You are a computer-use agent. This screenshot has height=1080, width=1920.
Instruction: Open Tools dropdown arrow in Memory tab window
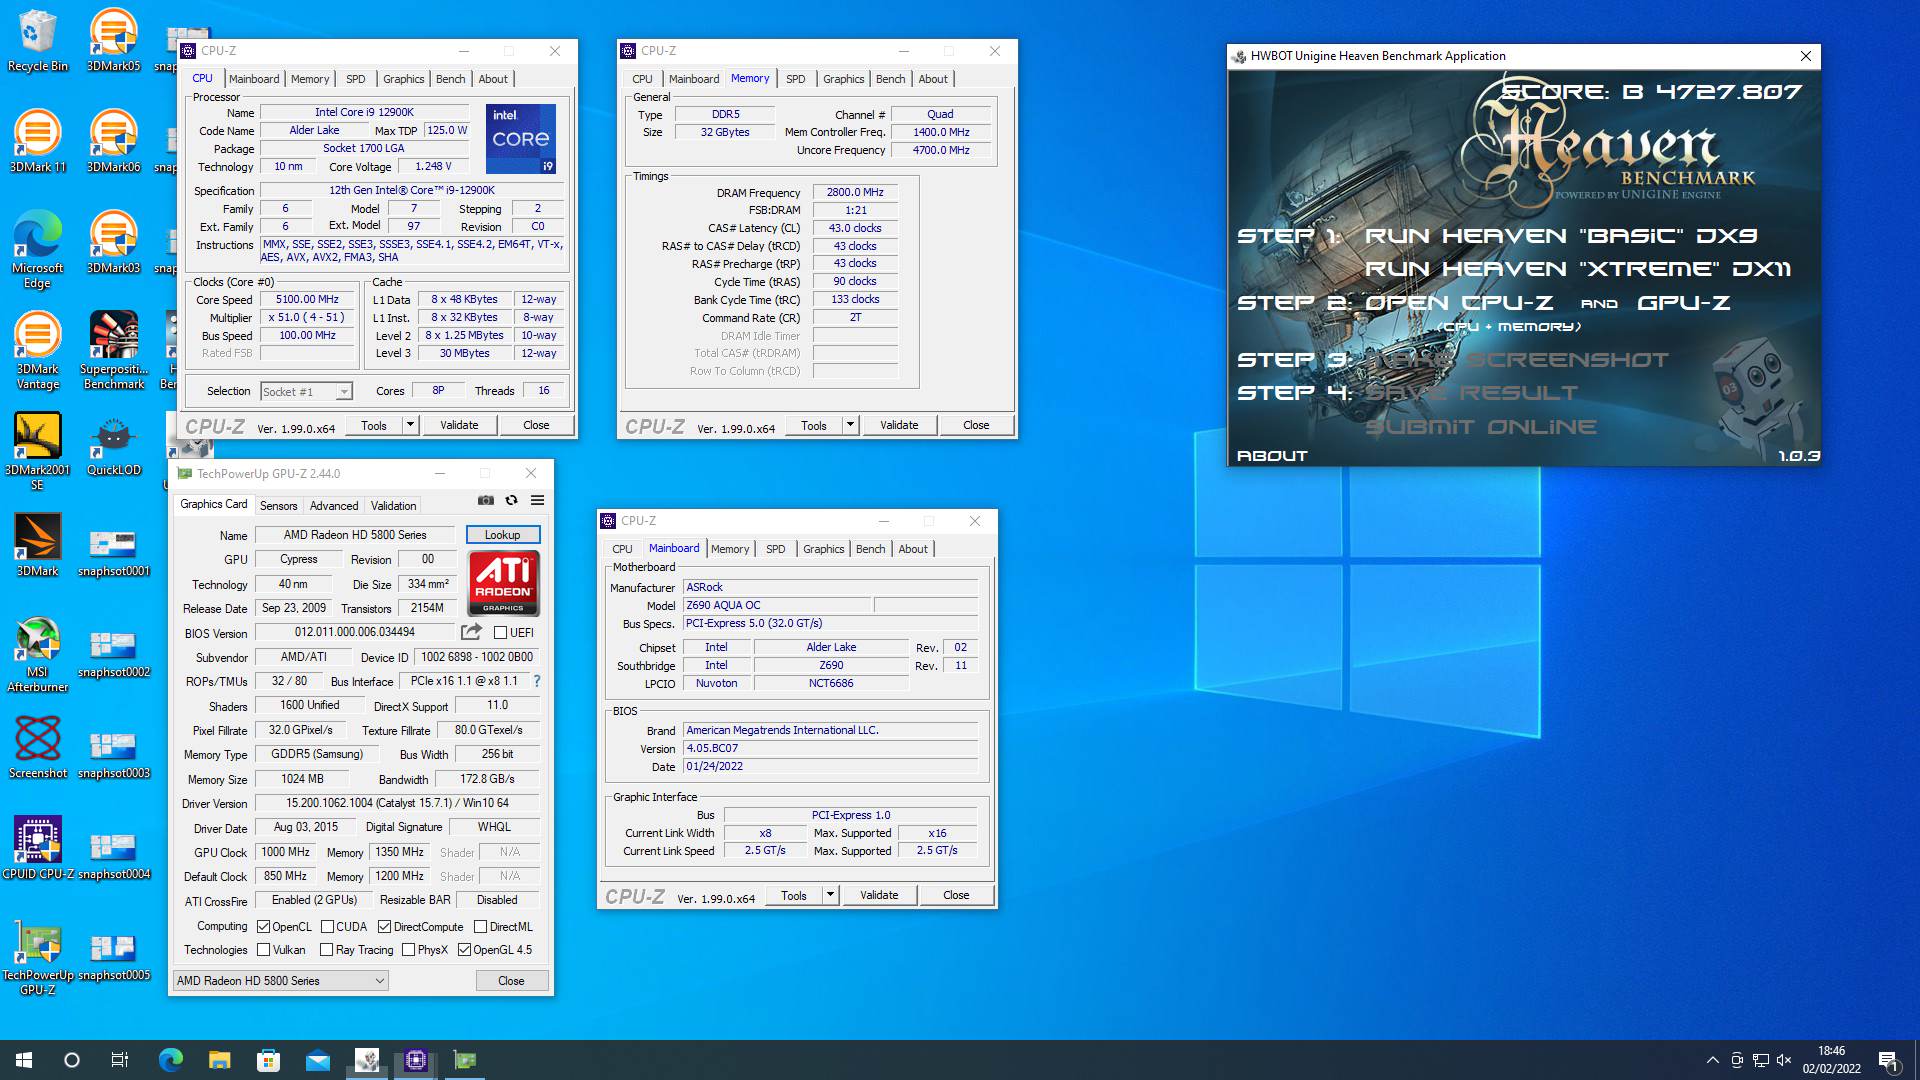coord(850,425)
